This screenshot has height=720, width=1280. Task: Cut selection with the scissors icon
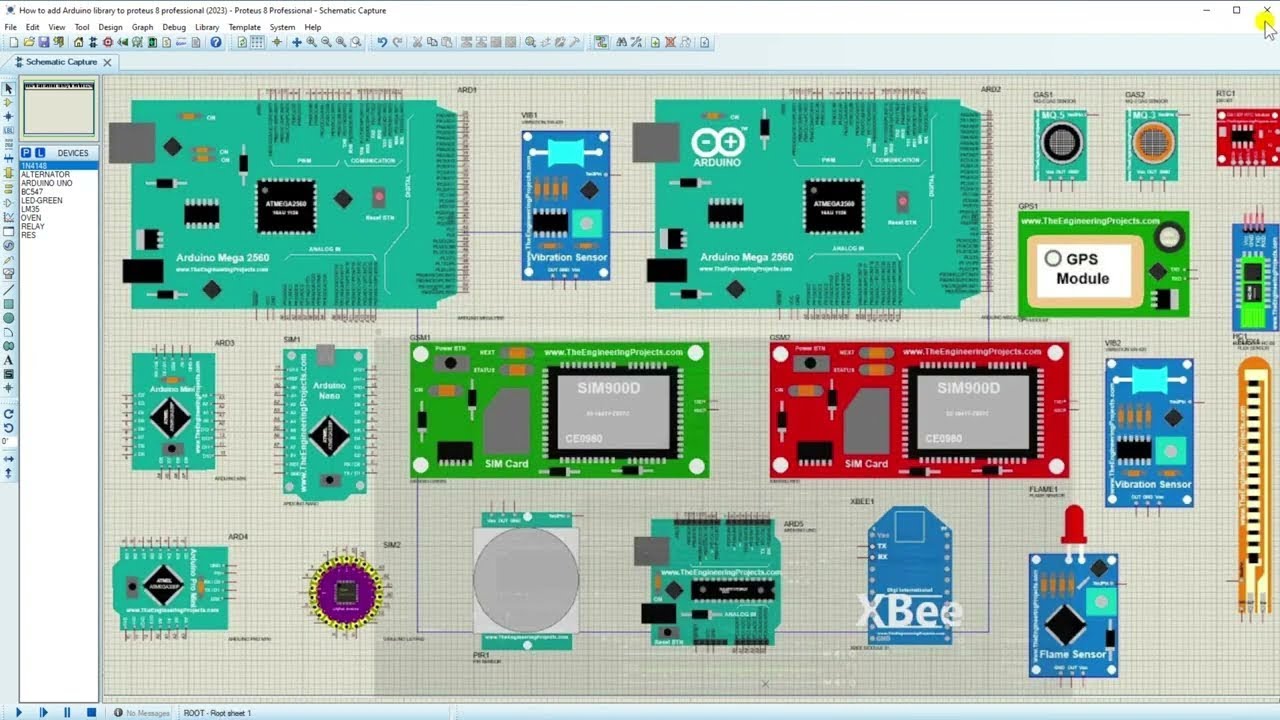pyautogui.click(x=418, y=42)
